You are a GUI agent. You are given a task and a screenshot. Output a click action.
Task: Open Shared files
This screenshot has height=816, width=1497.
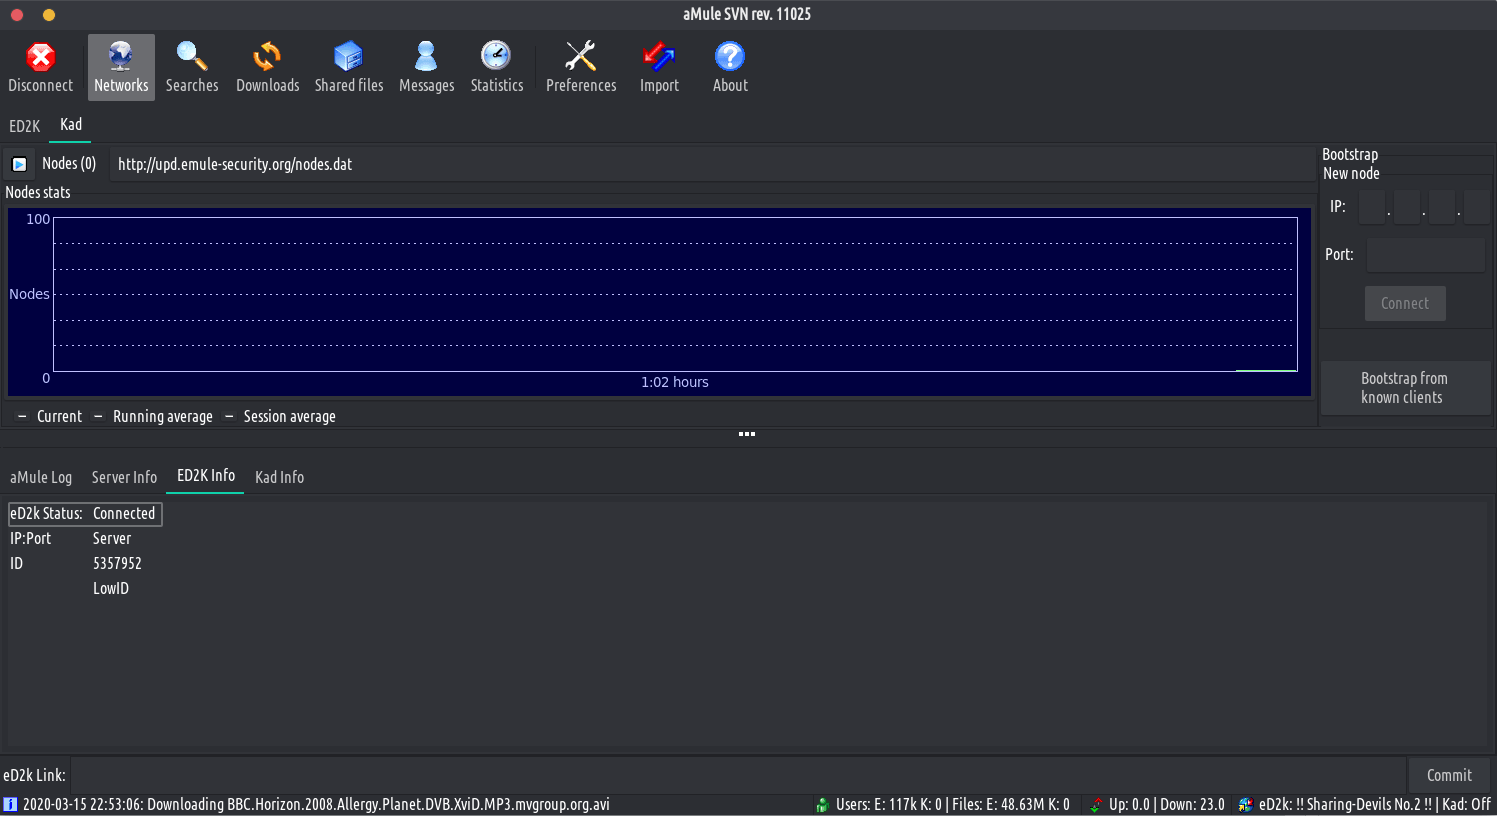[349, 67]
